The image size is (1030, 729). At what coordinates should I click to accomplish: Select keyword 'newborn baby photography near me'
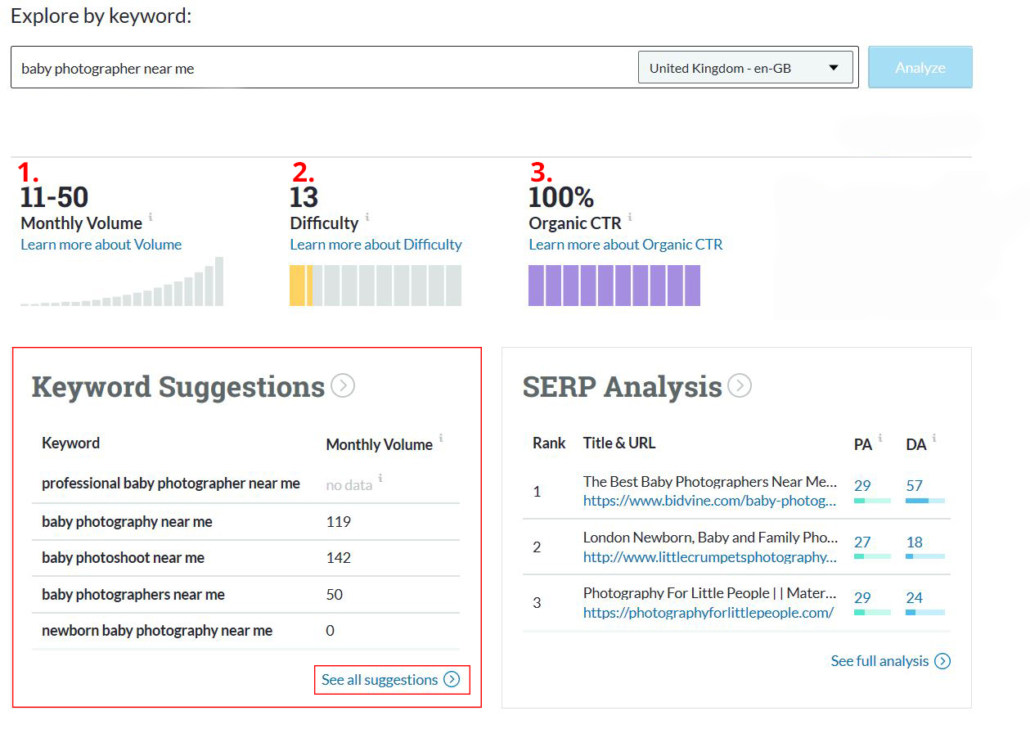click(157, 630)
